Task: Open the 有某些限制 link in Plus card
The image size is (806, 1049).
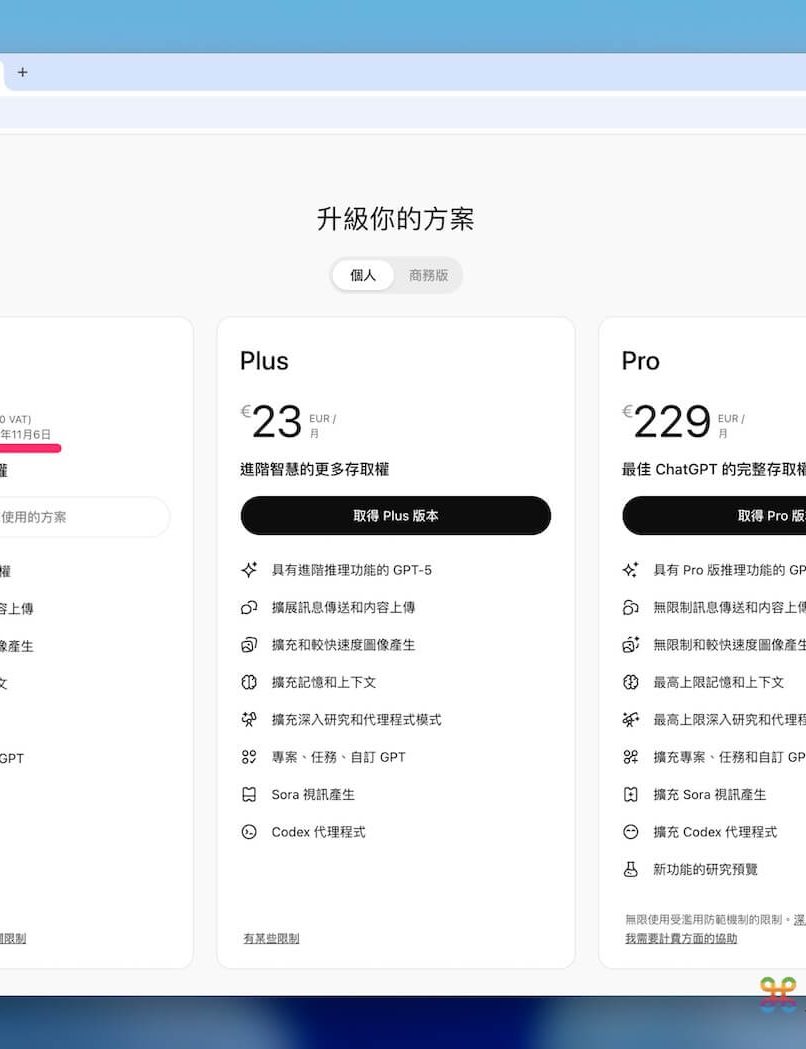Action: coord(271,938)
